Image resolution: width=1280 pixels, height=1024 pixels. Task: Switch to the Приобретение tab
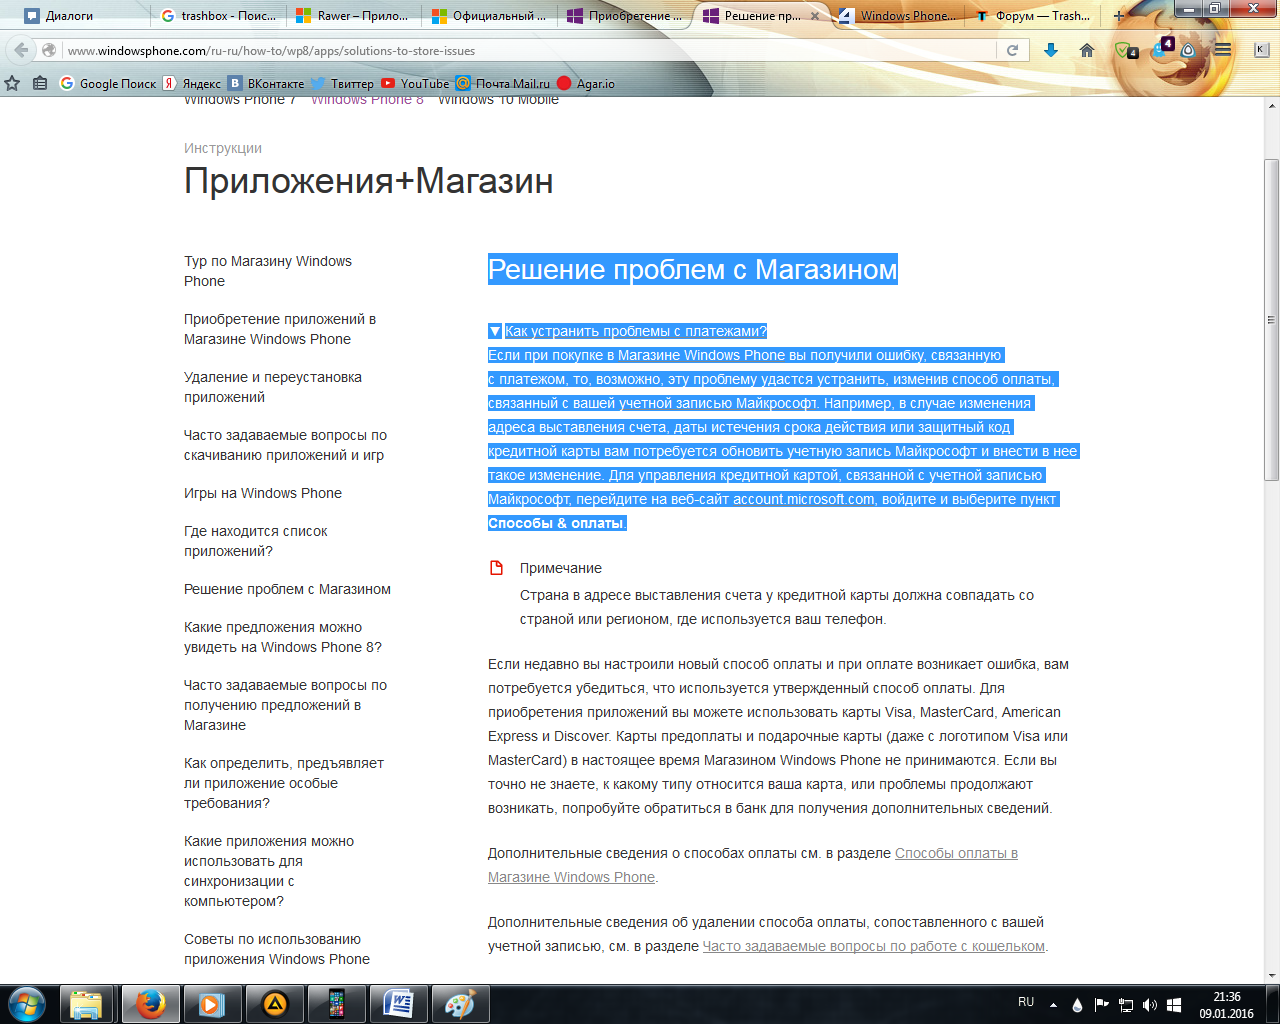[x=624, y=15]
